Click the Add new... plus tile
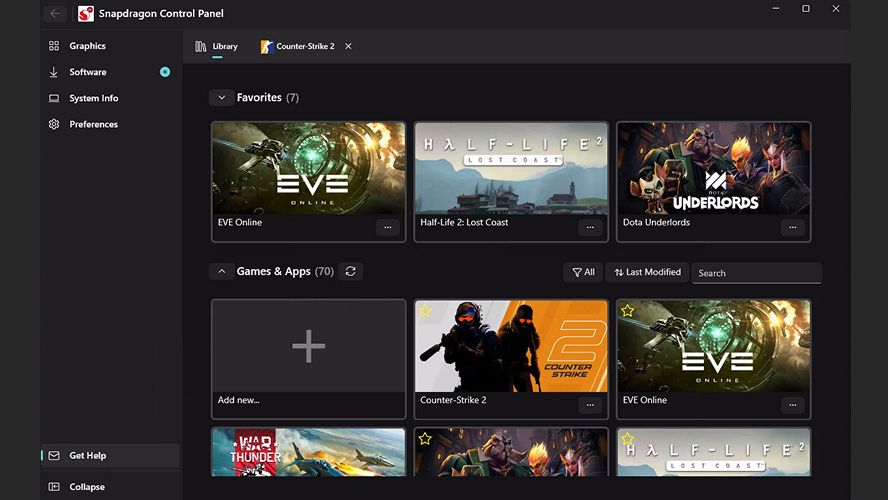The image size is (888, 500). point(309,346)
